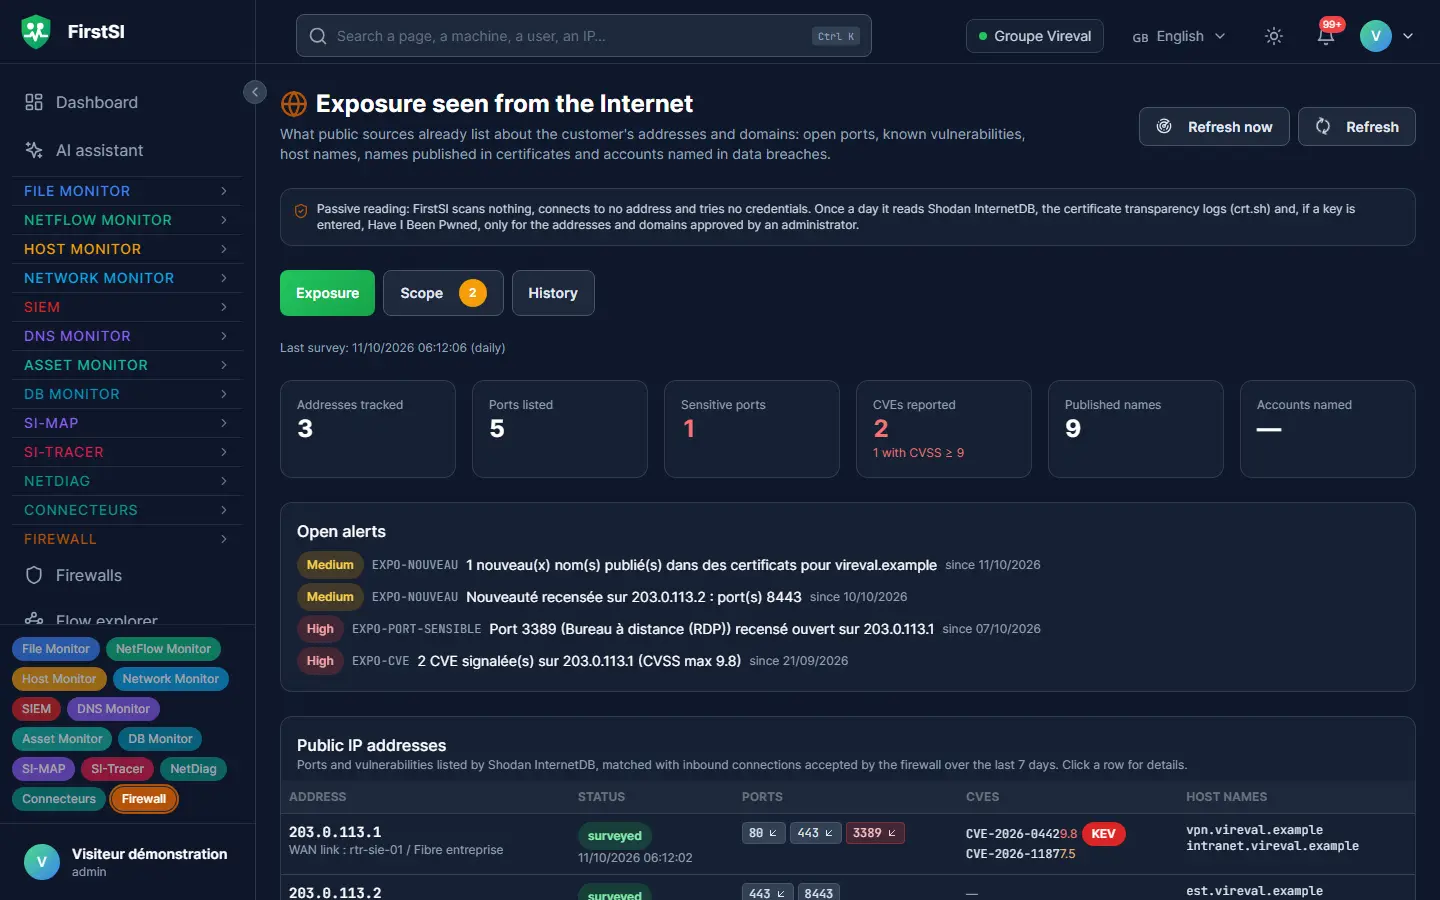
Task: Select the SI-MAP chip
Action: coord(43,769)
